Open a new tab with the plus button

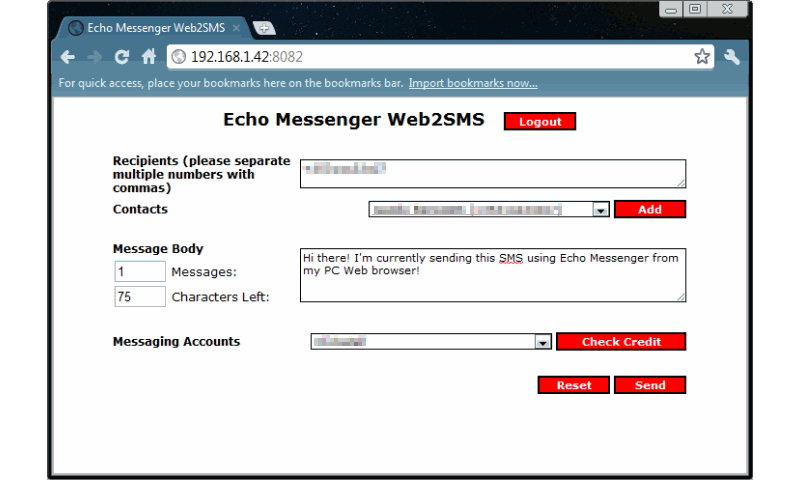264,29
